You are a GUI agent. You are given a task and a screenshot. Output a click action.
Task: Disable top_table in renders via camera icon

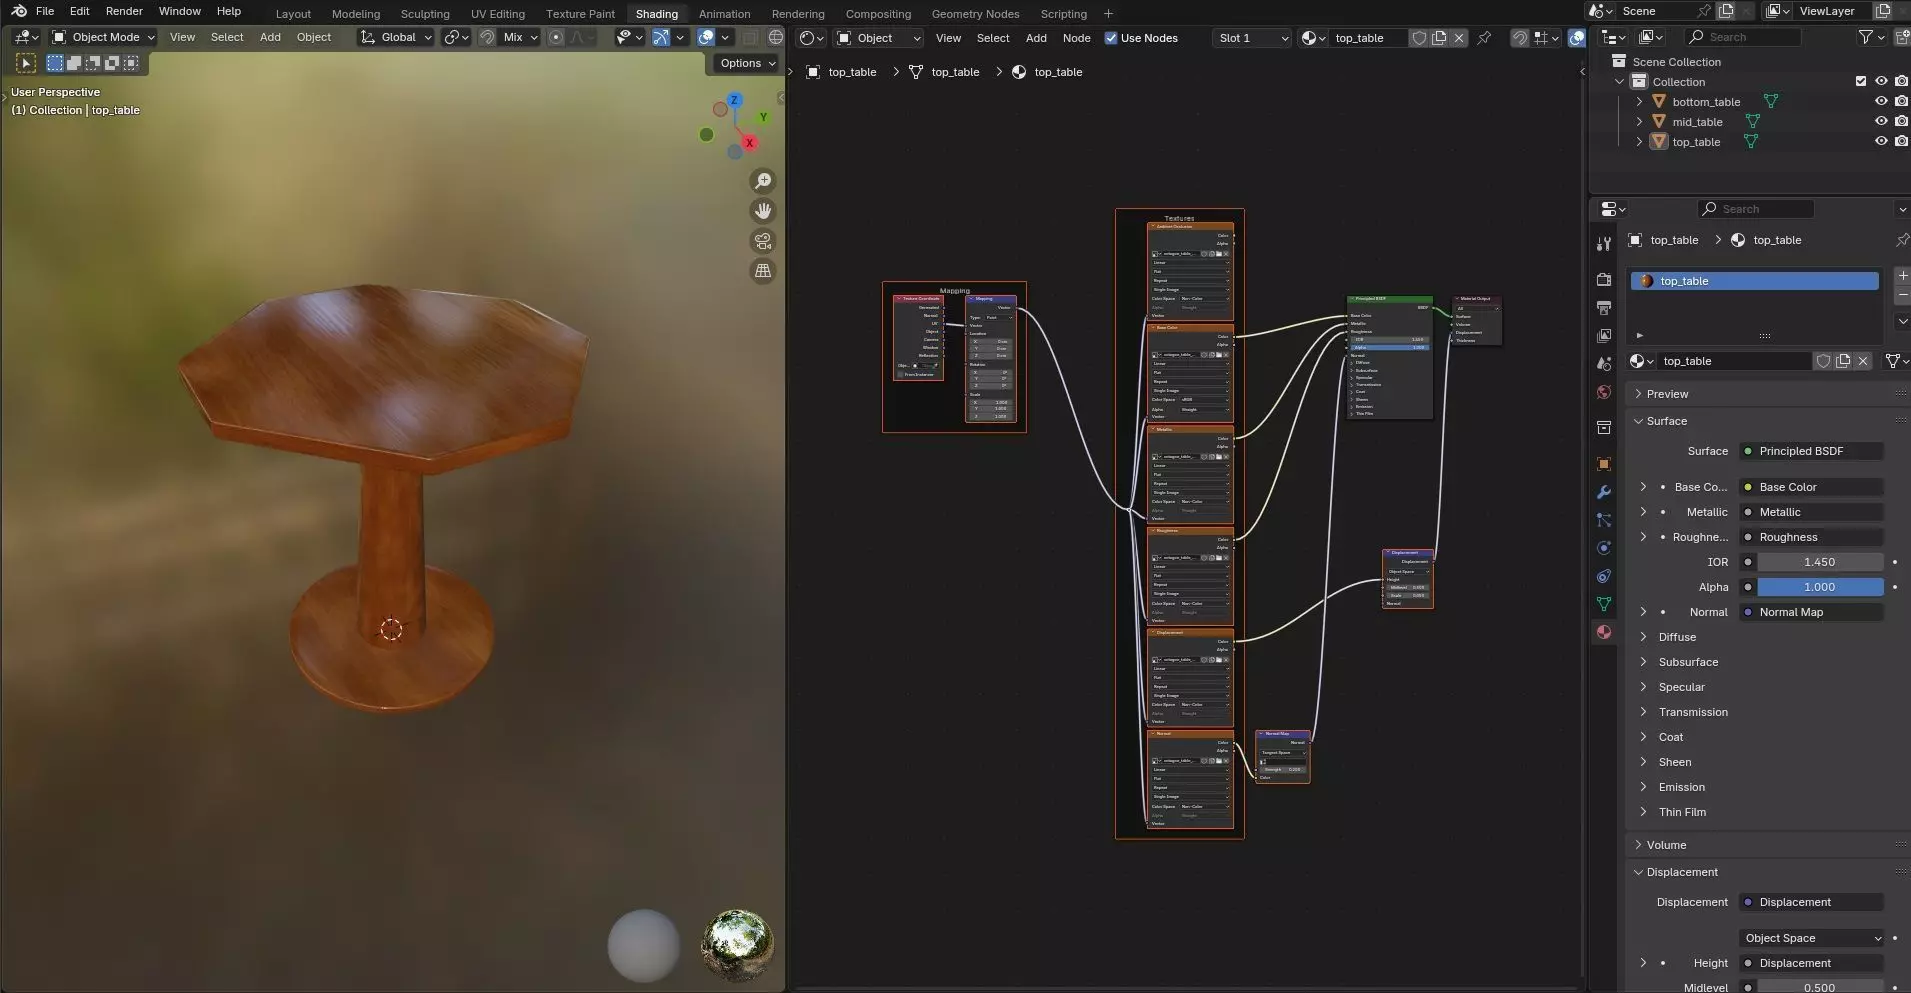point(1901,141)
